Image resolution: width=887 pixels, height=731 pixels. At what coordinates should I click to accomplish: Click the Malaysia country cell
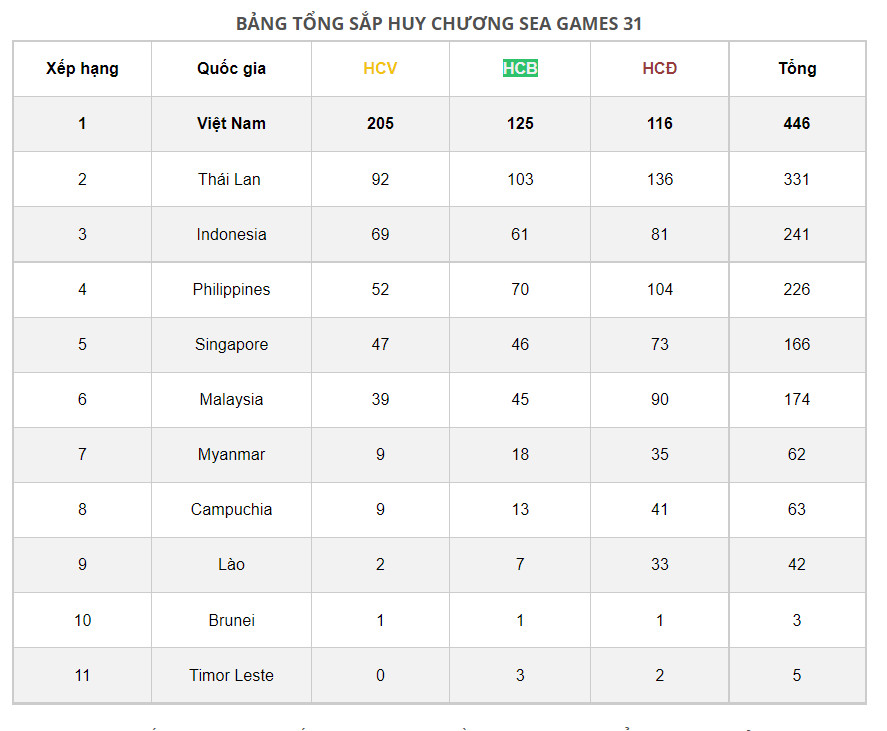coord(231,399)
